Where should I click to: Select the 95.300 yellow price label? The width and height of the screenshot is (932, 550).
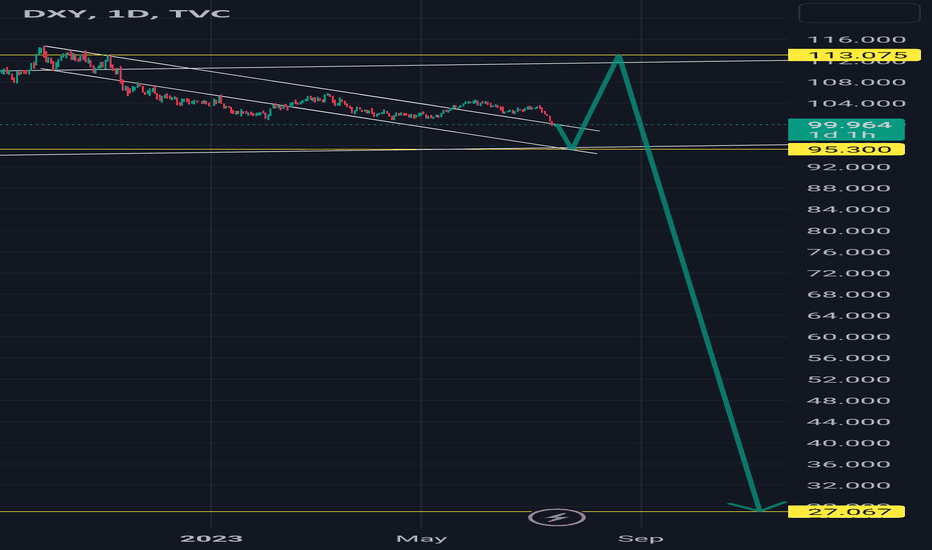point(846,149)
